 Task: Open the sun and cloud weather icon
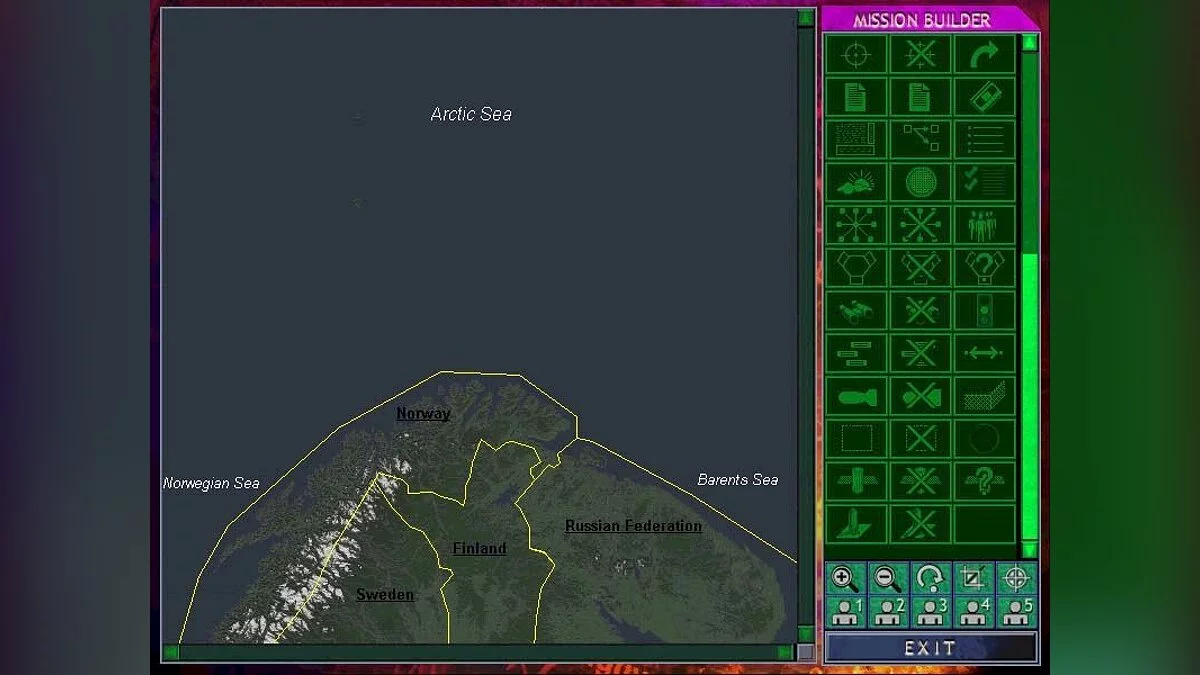[x=856, y=182]
